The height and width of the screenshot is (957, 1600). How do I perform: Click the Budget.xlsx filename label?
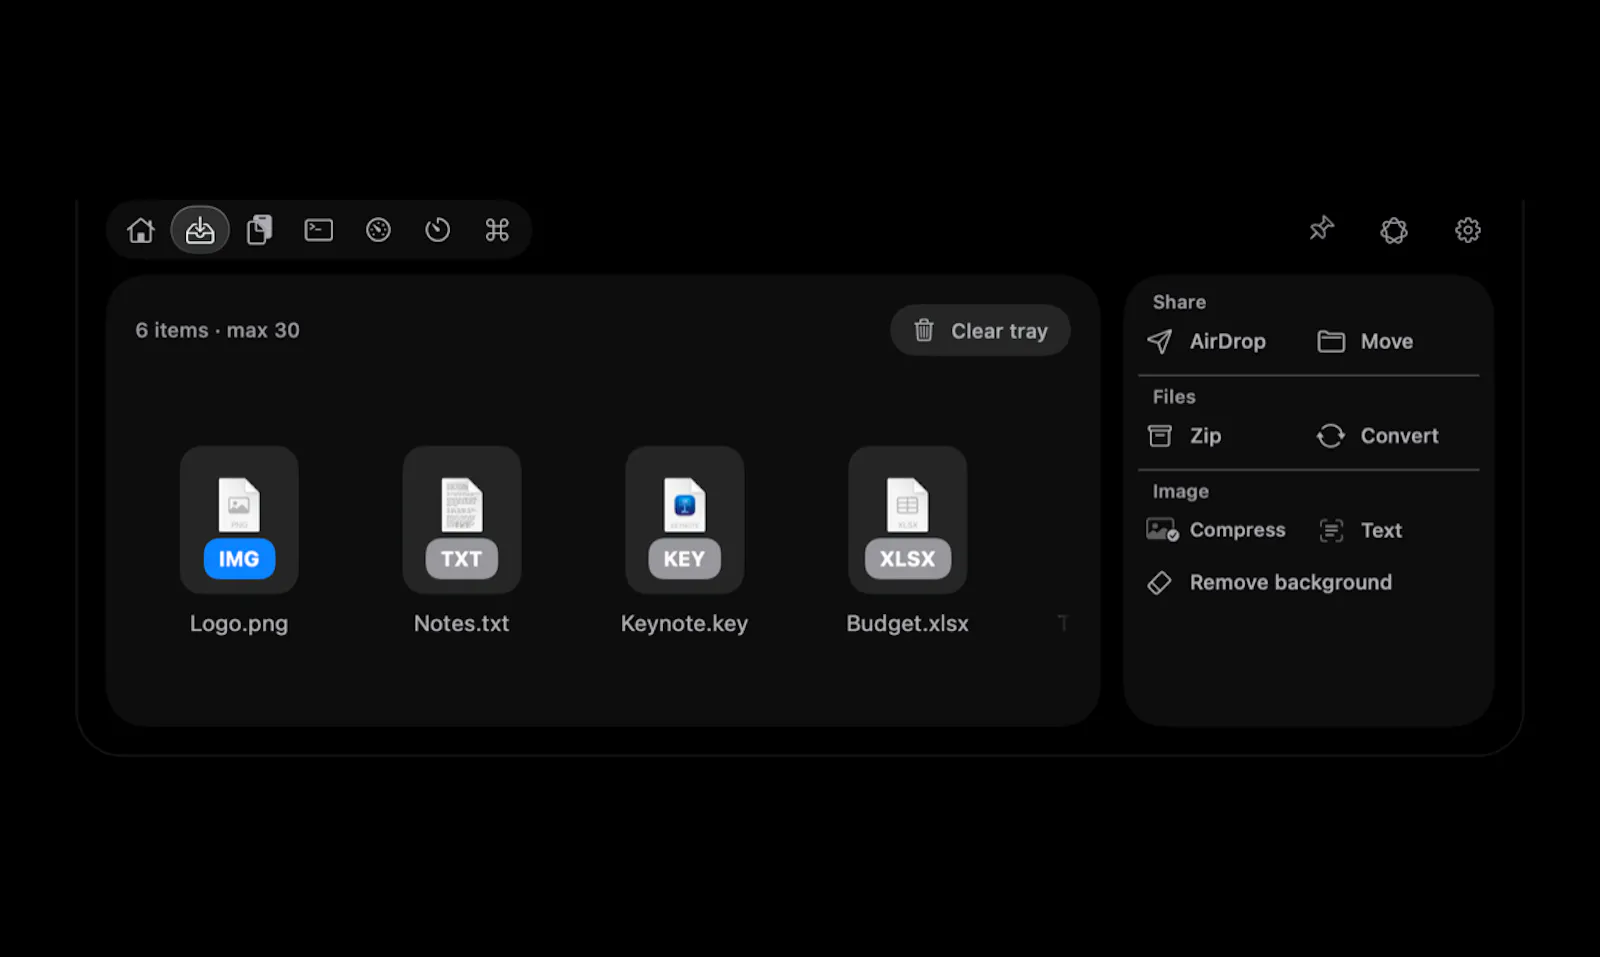(x=908, y=624)
